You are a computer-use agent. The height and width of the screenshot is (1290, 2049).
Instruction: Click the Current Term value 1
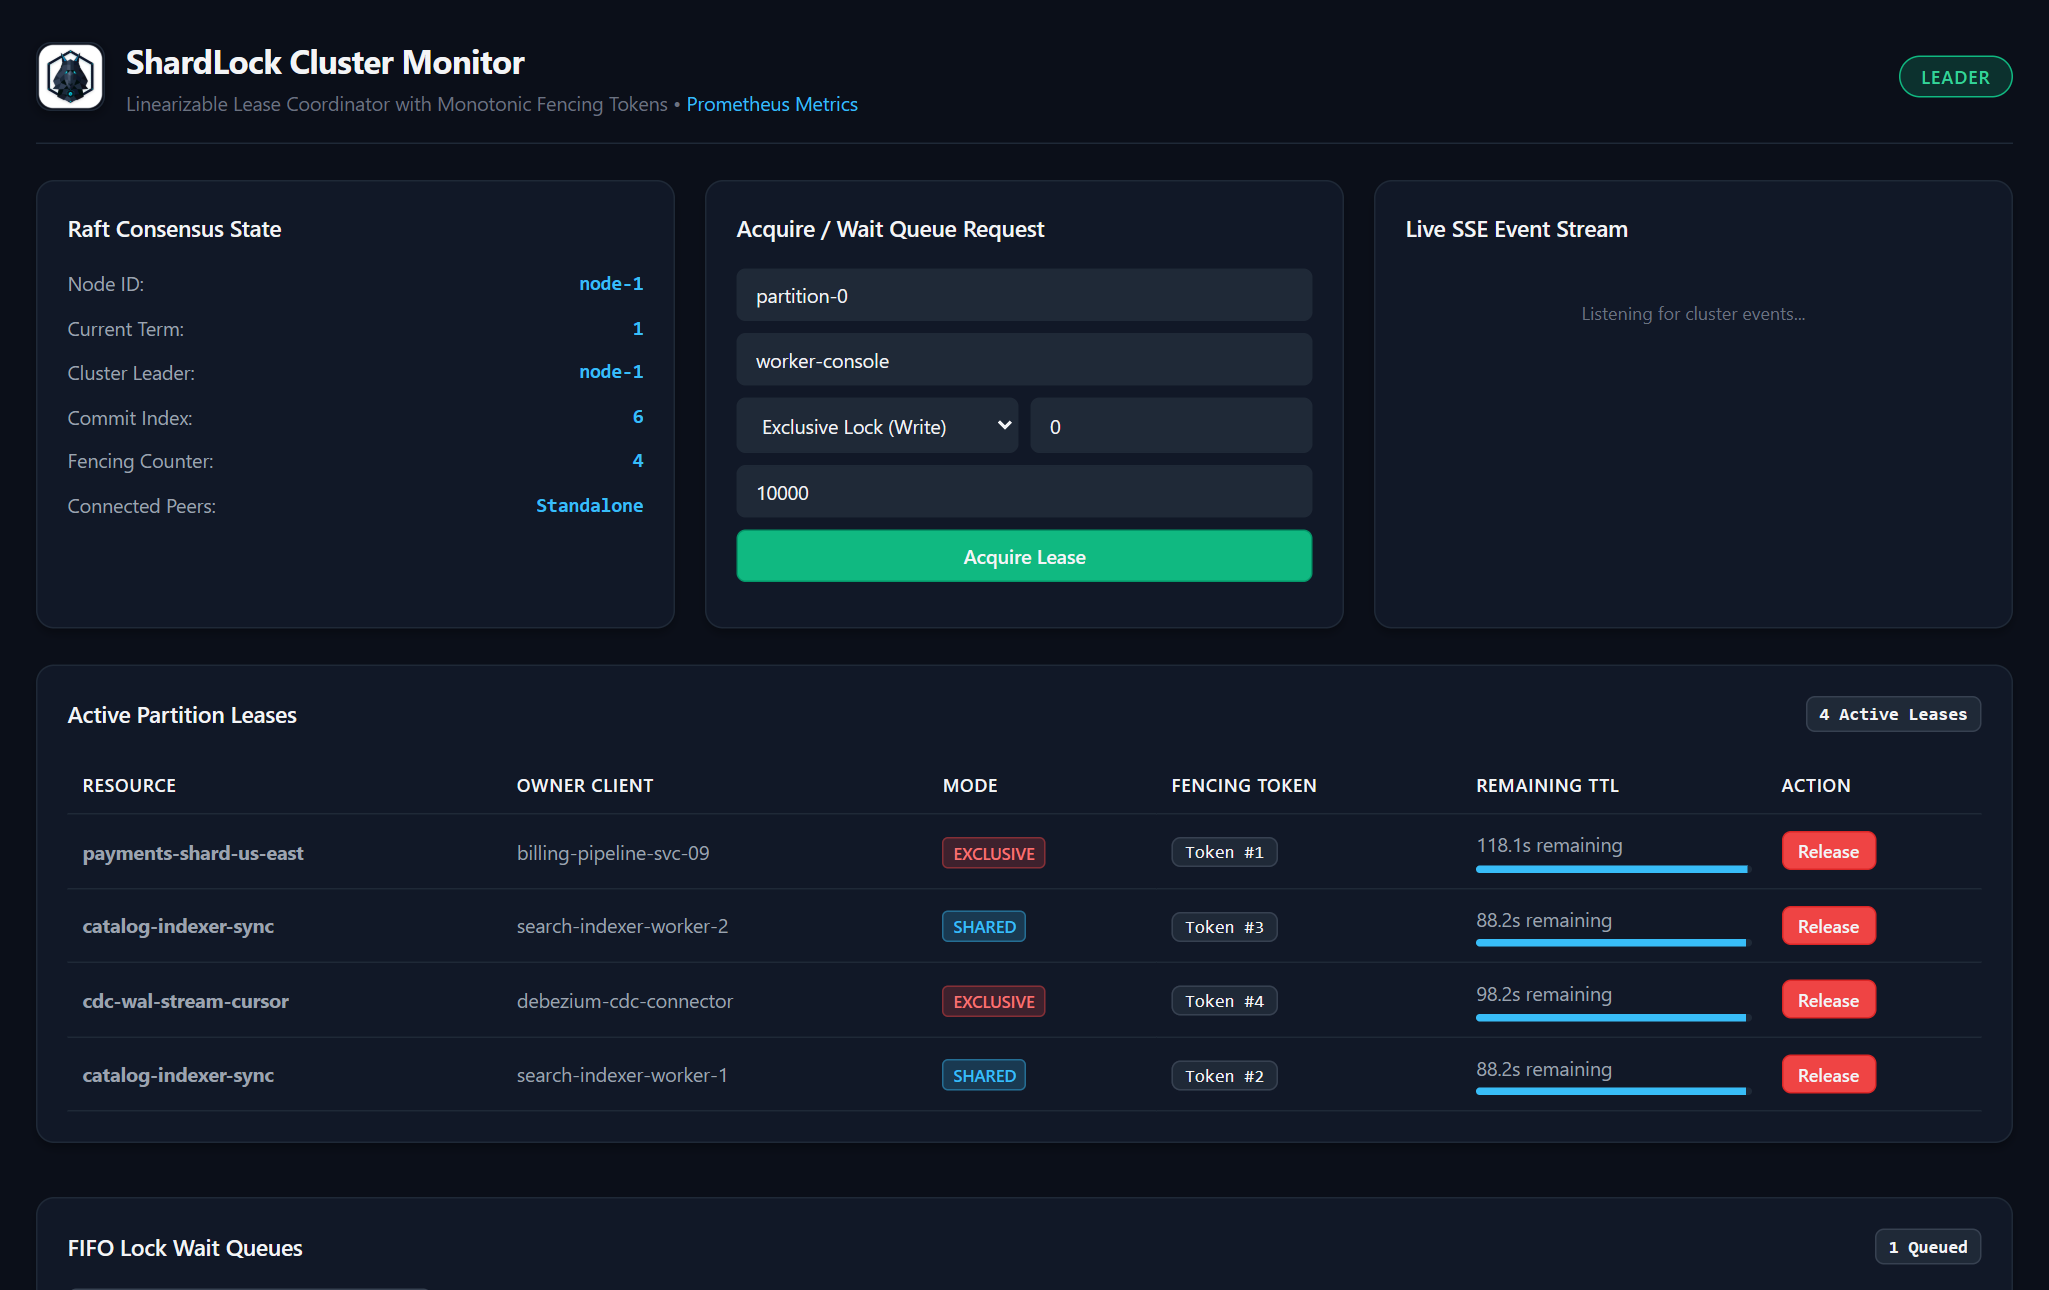coord(638,329)
